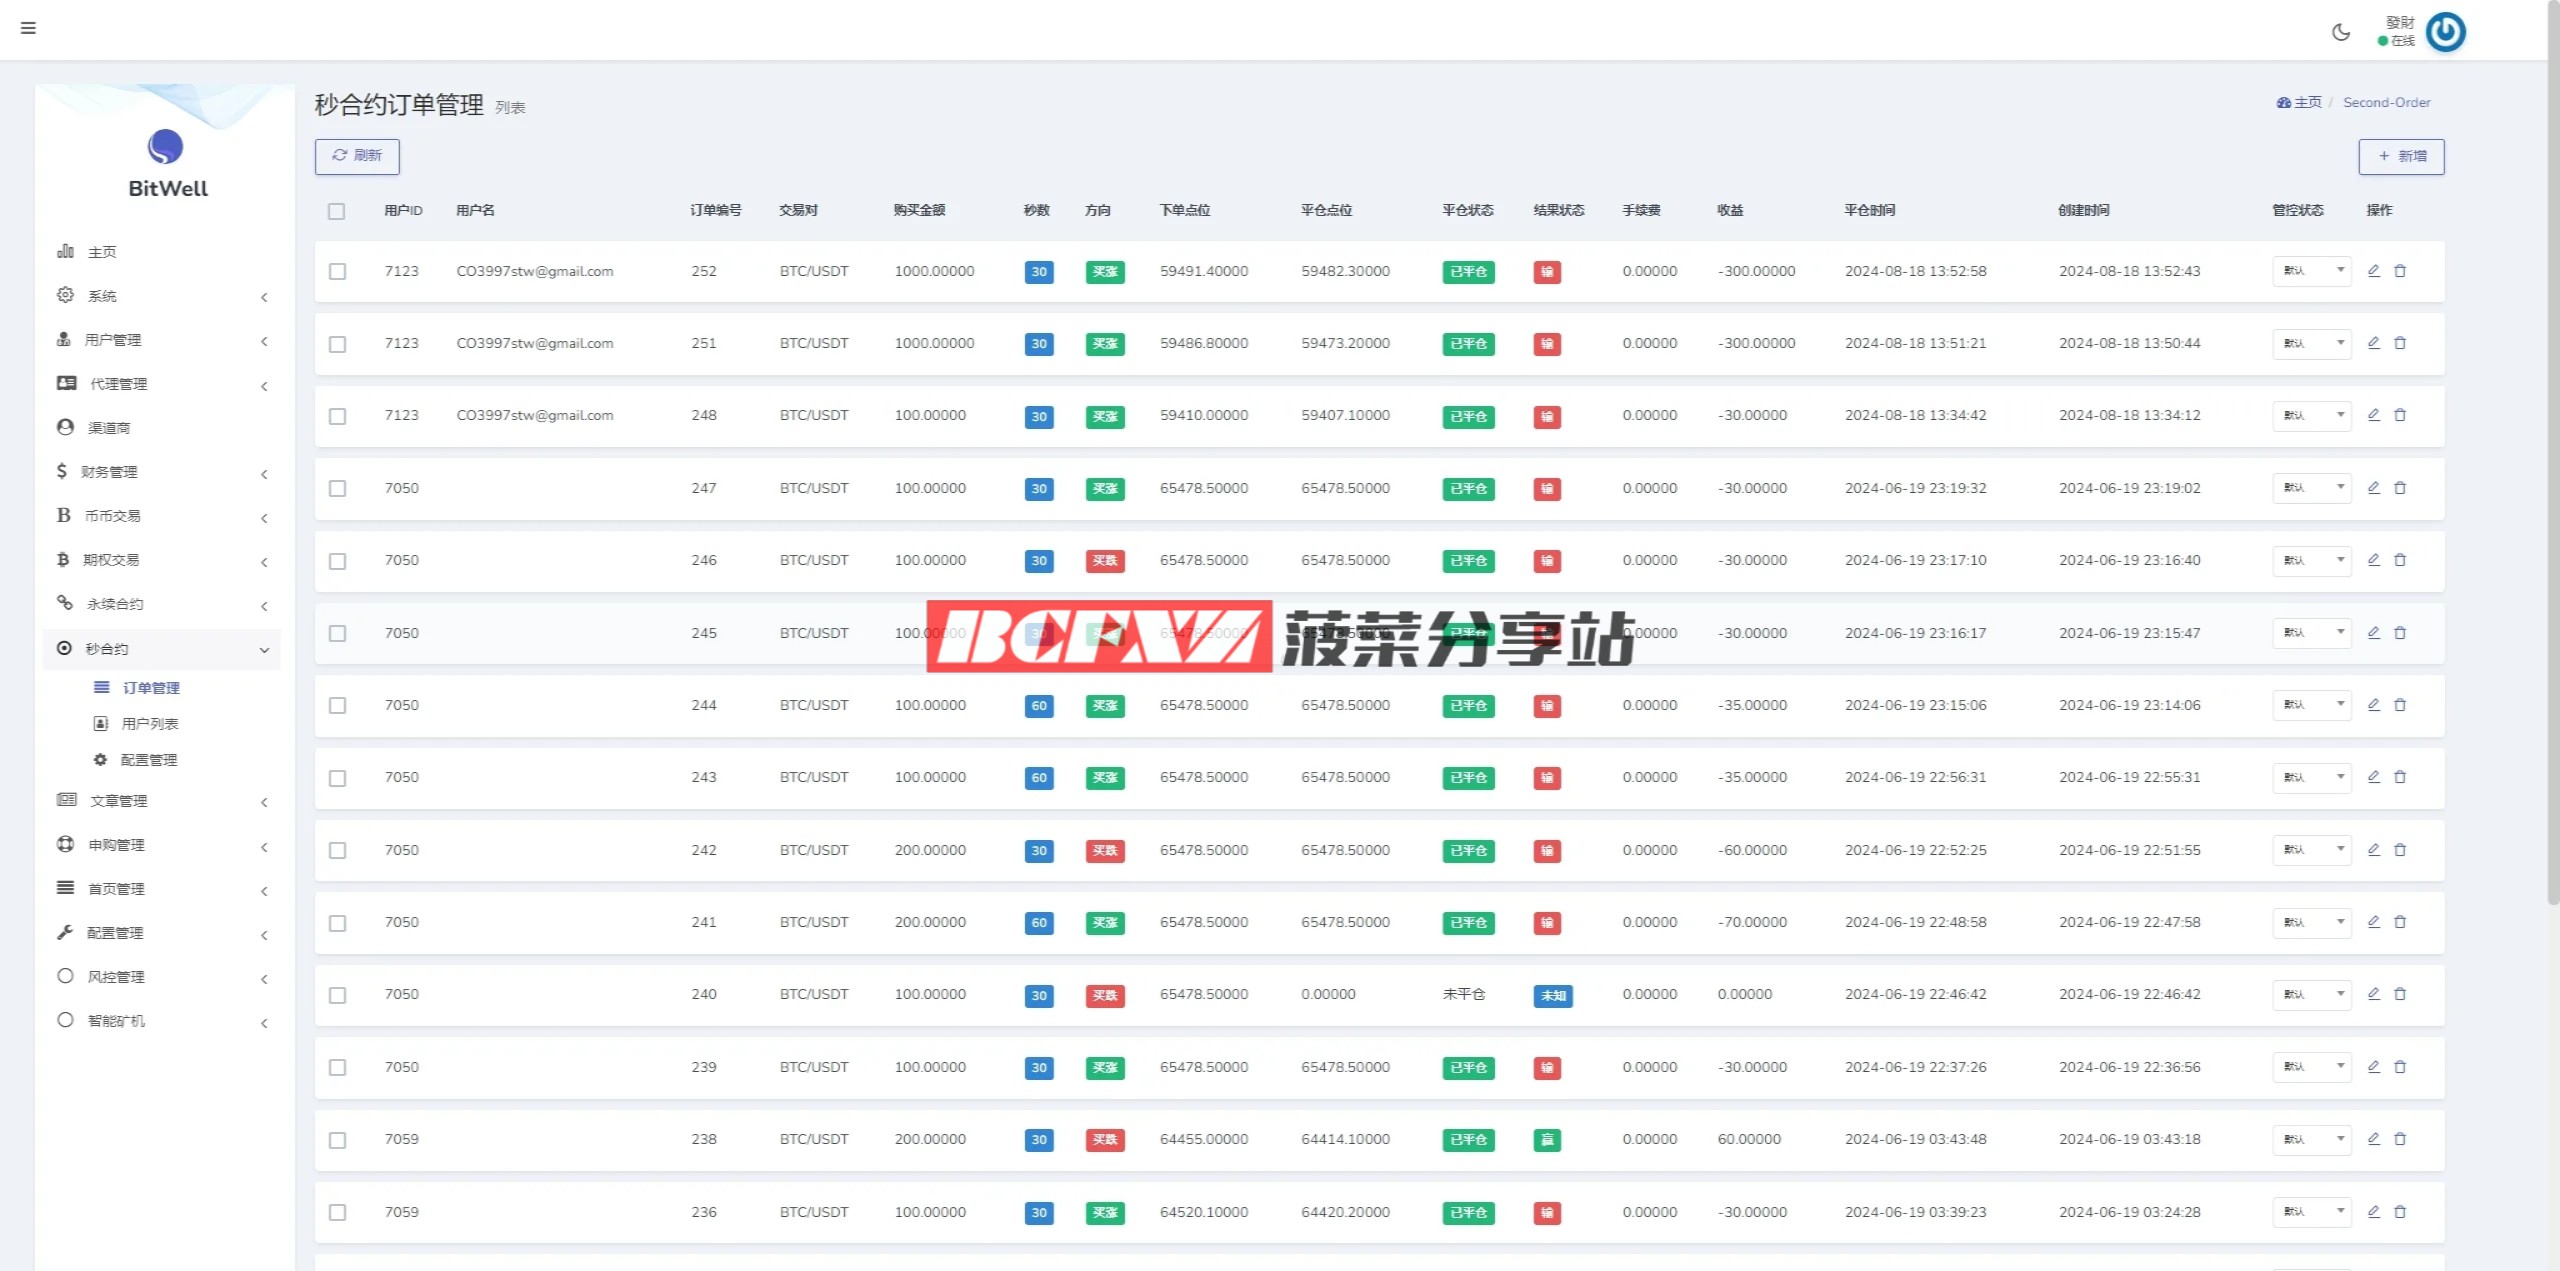Click edit pencil for order 252
The width and height of the screenshot is (2560, 1271).
(2373, 271)
